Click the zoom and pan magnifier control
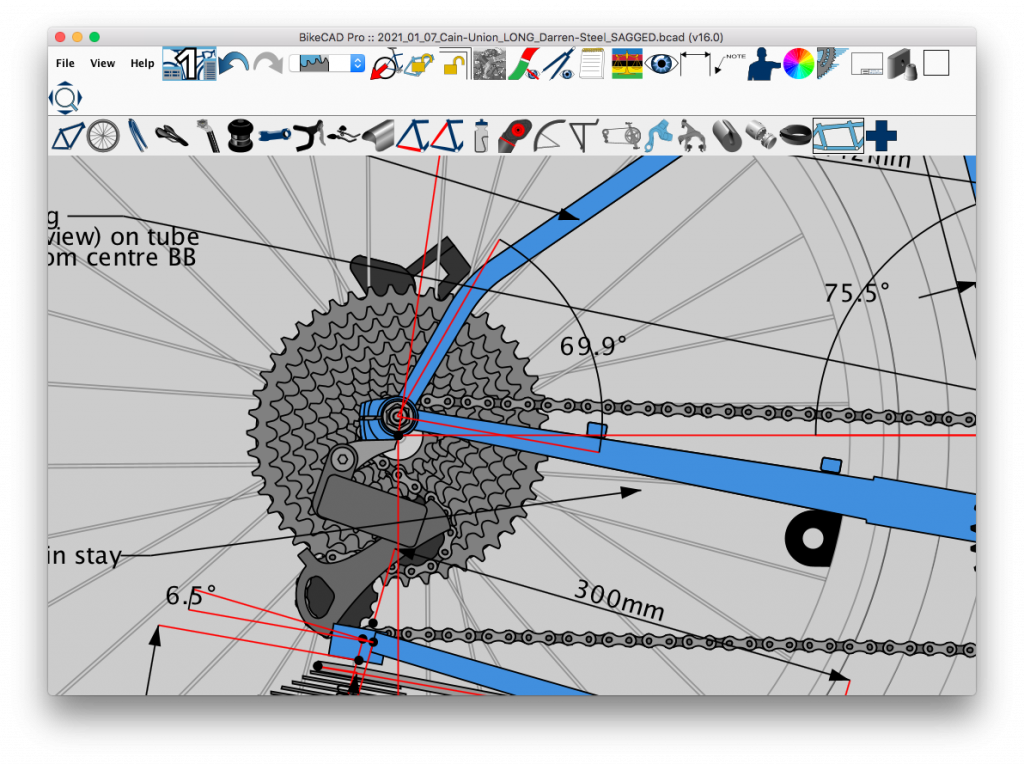Viewport: 1024px width, 764px height. pos(65,98)
